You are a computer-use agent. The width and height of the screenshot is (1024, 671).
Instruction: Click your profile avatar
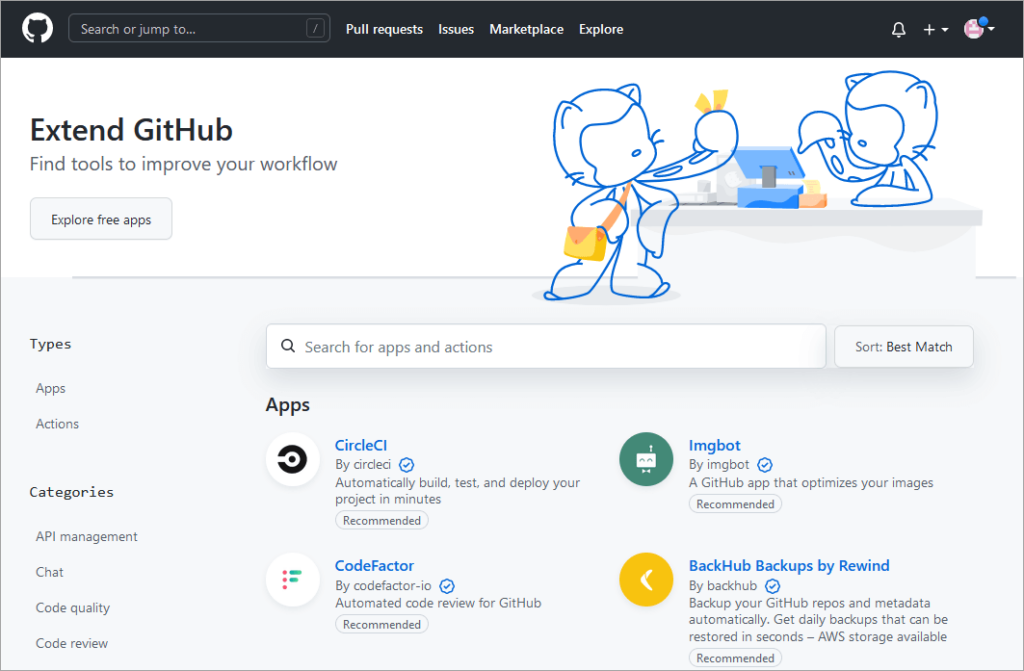[974, 29]
